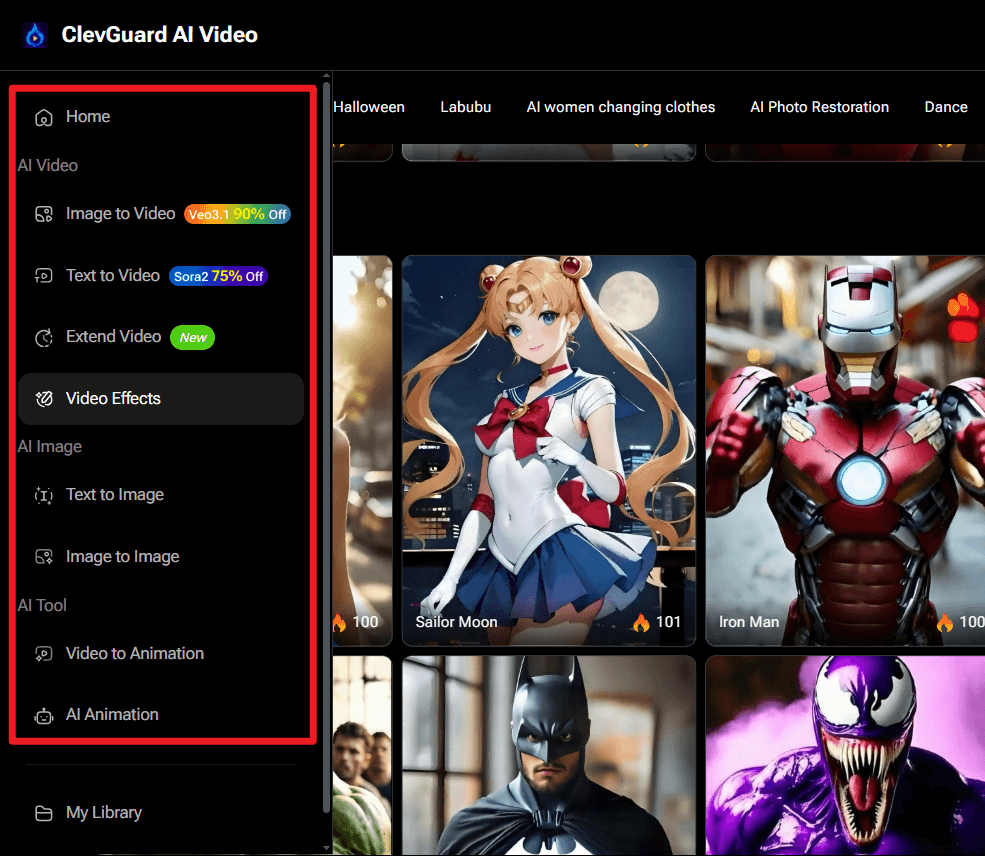Switch to the Halloween category tab
The image size is (985, 856).
point(369,106)
